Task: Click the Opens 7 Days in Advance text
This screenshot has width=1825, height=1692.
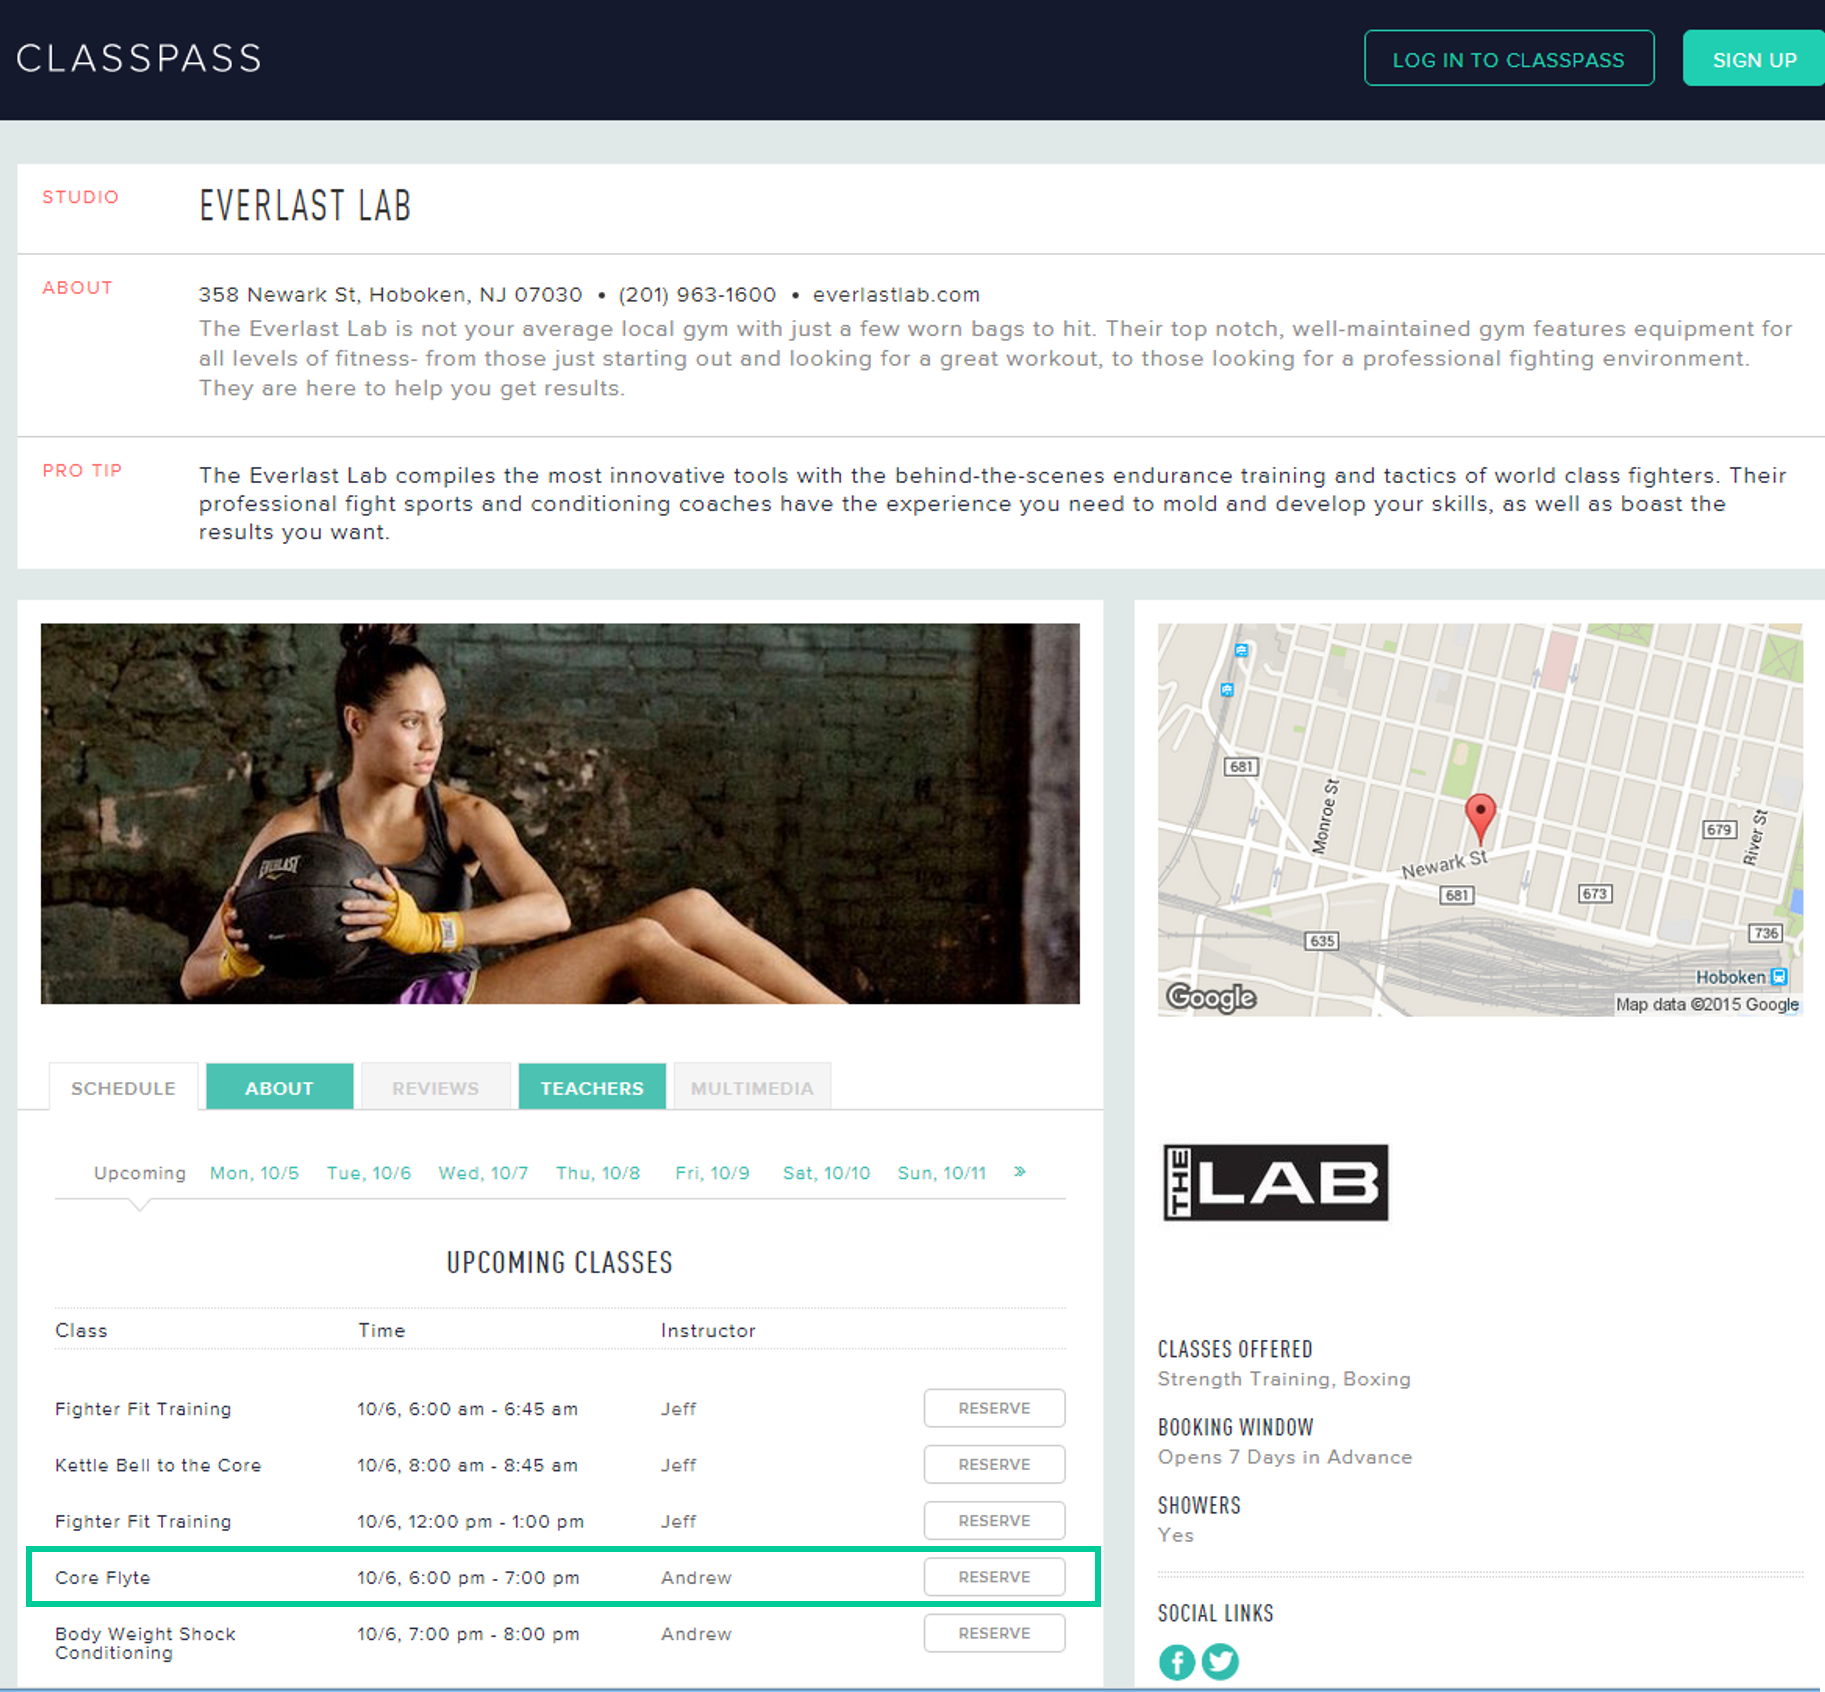Action: click(1285, 1457)
